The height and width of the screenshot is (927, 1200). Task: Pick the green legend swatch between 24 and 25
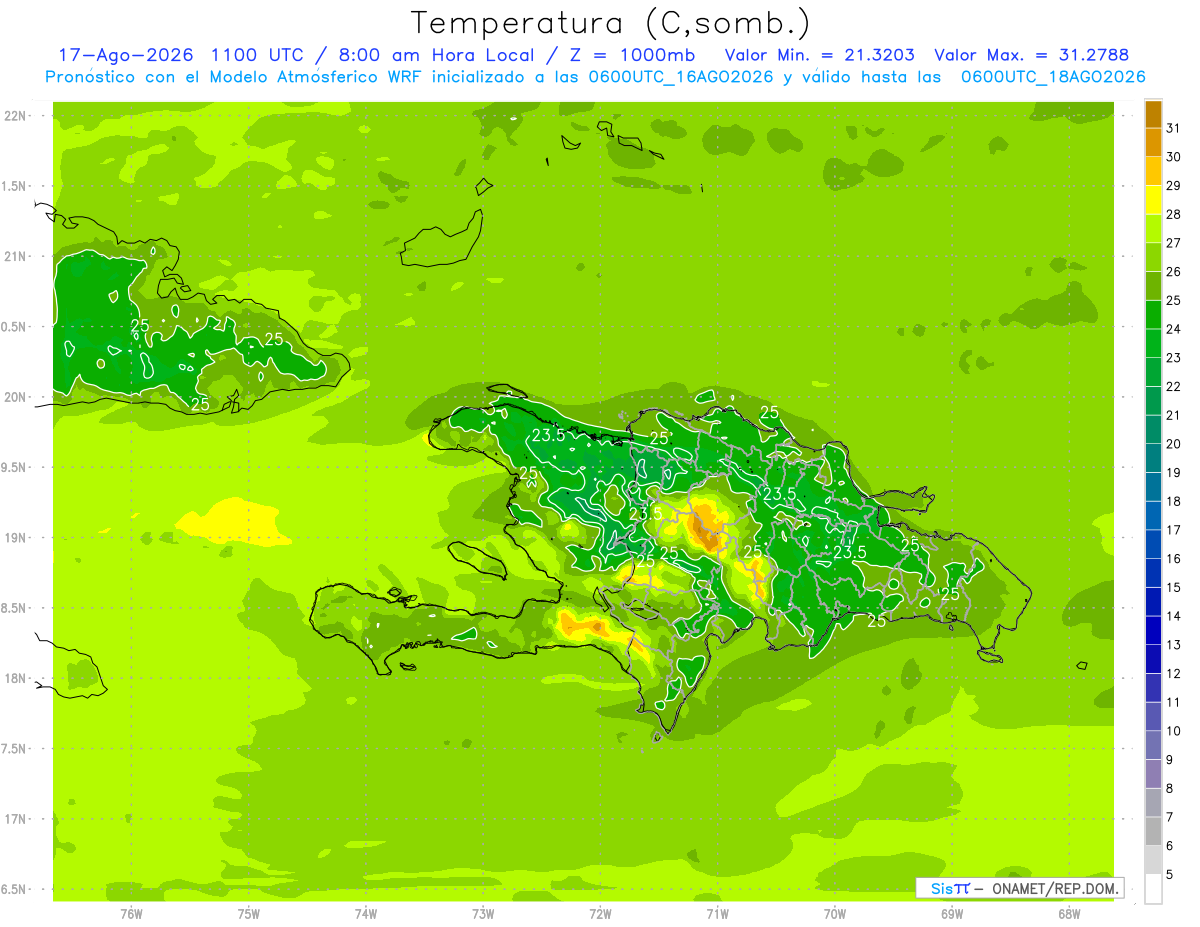pos(1153,315)
